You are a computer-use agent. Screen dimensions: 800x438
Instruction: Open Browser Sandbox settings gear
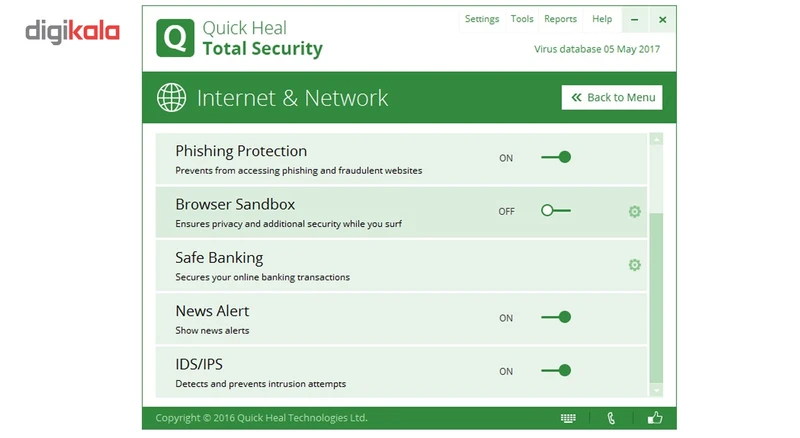[634, 211]
